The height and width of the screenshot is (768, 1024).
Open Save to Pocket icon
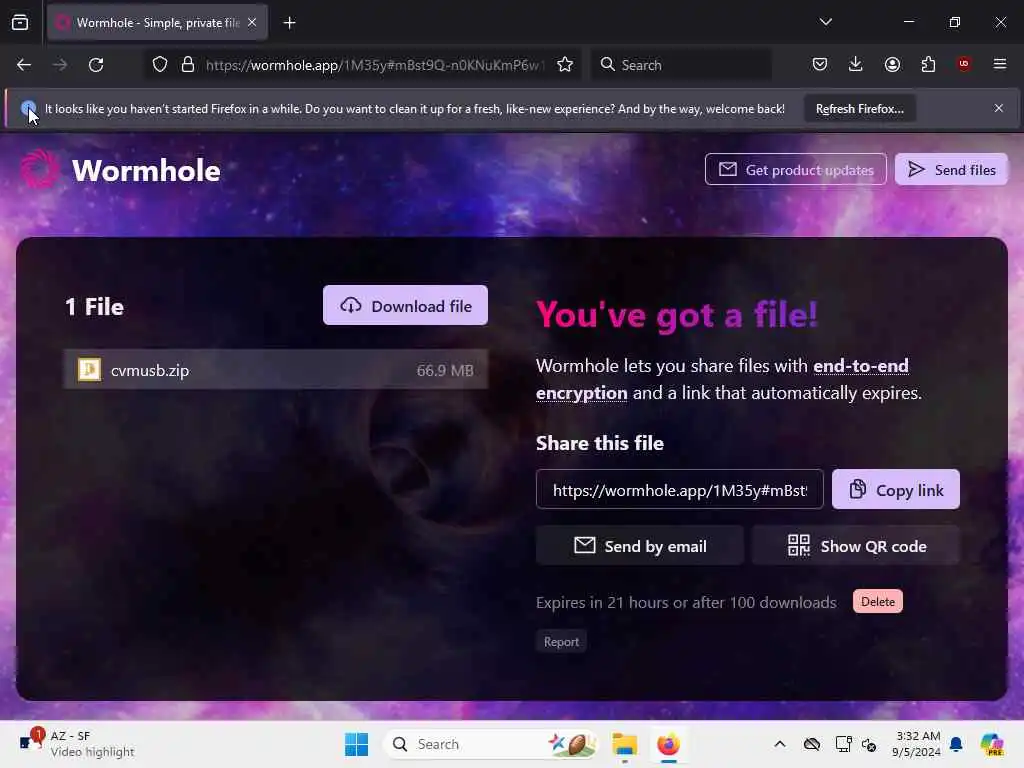820,64
